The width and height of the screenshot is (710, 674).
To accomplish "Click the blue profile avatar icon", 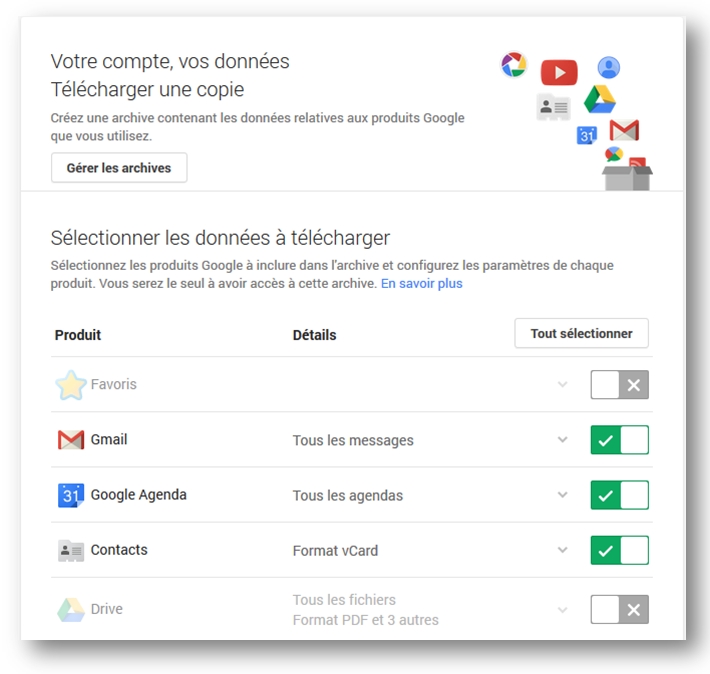I will pyautogui.click(x=609, y=67).
